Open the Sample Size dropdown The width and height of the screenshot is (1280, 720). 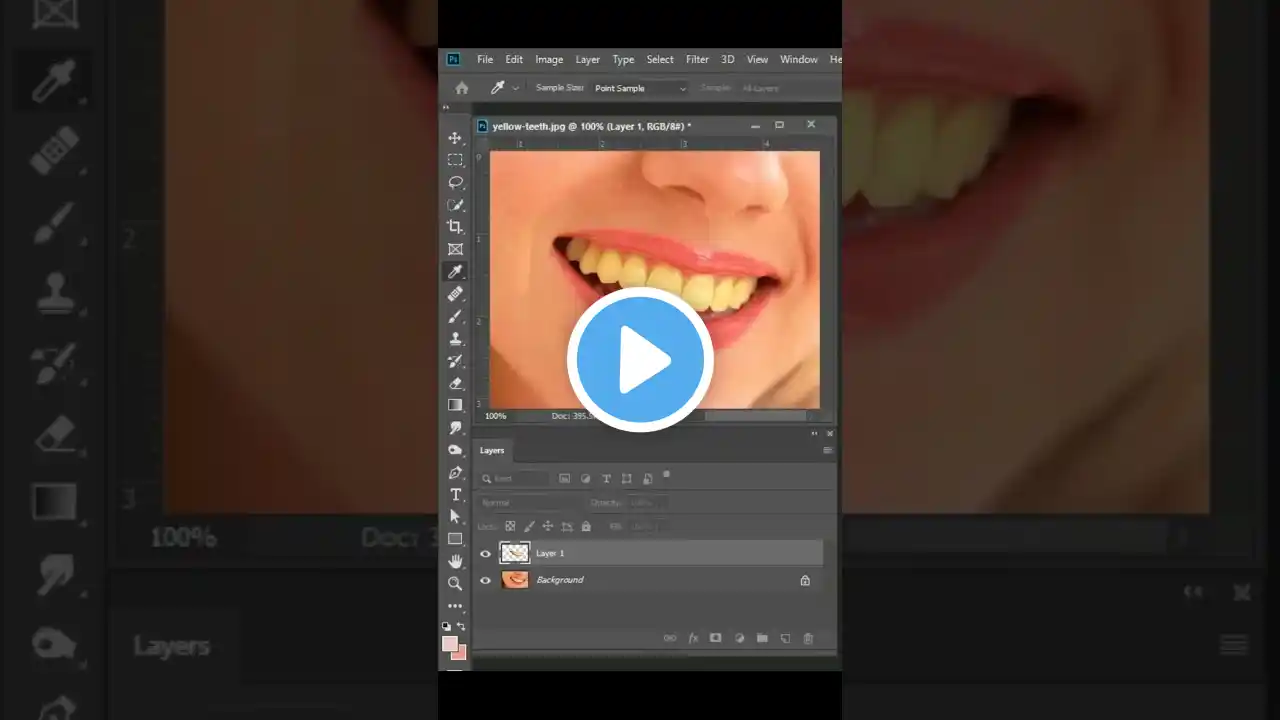(640, 88)
